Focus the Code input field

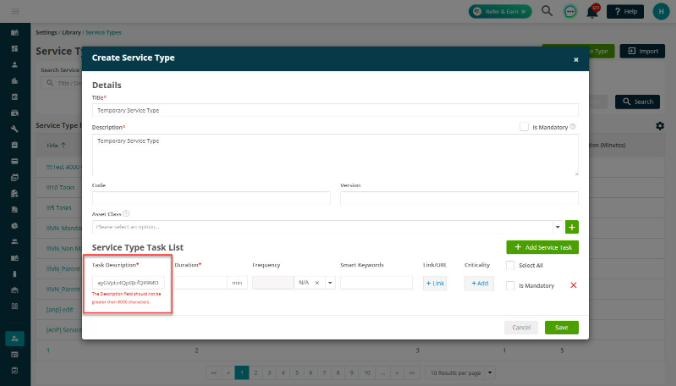click(211, 198)
